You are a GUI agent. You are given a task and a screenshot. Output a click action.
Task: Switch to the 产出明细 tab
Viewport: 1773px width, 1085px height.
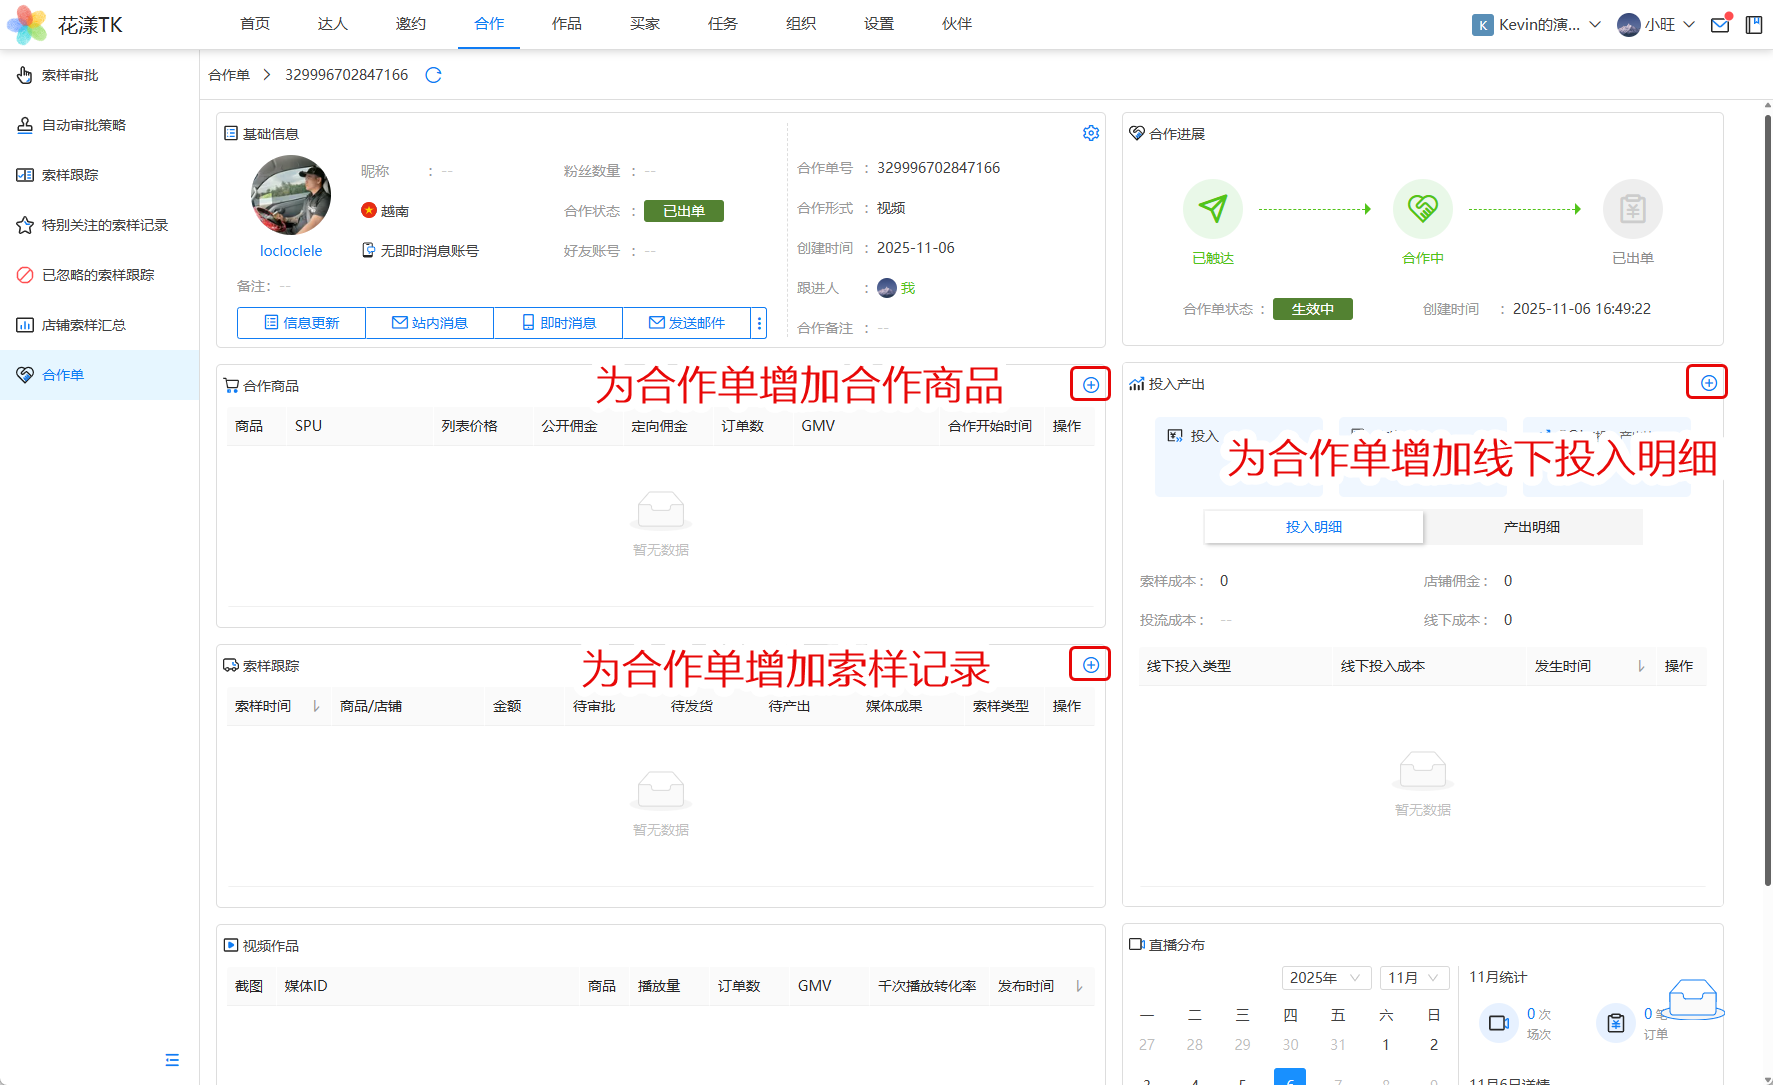[x=1531, y=527]
